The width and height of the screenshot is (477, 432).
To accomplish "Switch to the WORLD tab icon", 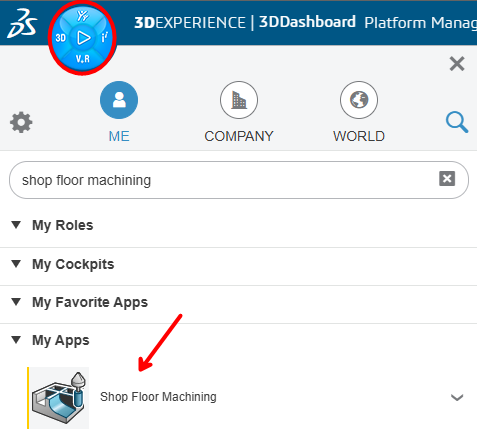I will click(x=359, y=100).
